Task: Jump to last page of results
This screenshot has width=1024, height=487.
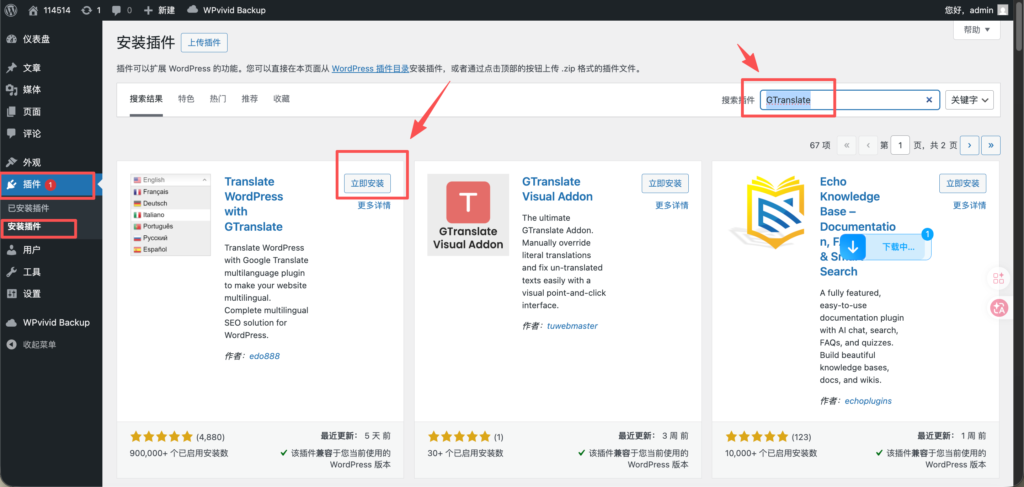Action: (x=991, y=145)
